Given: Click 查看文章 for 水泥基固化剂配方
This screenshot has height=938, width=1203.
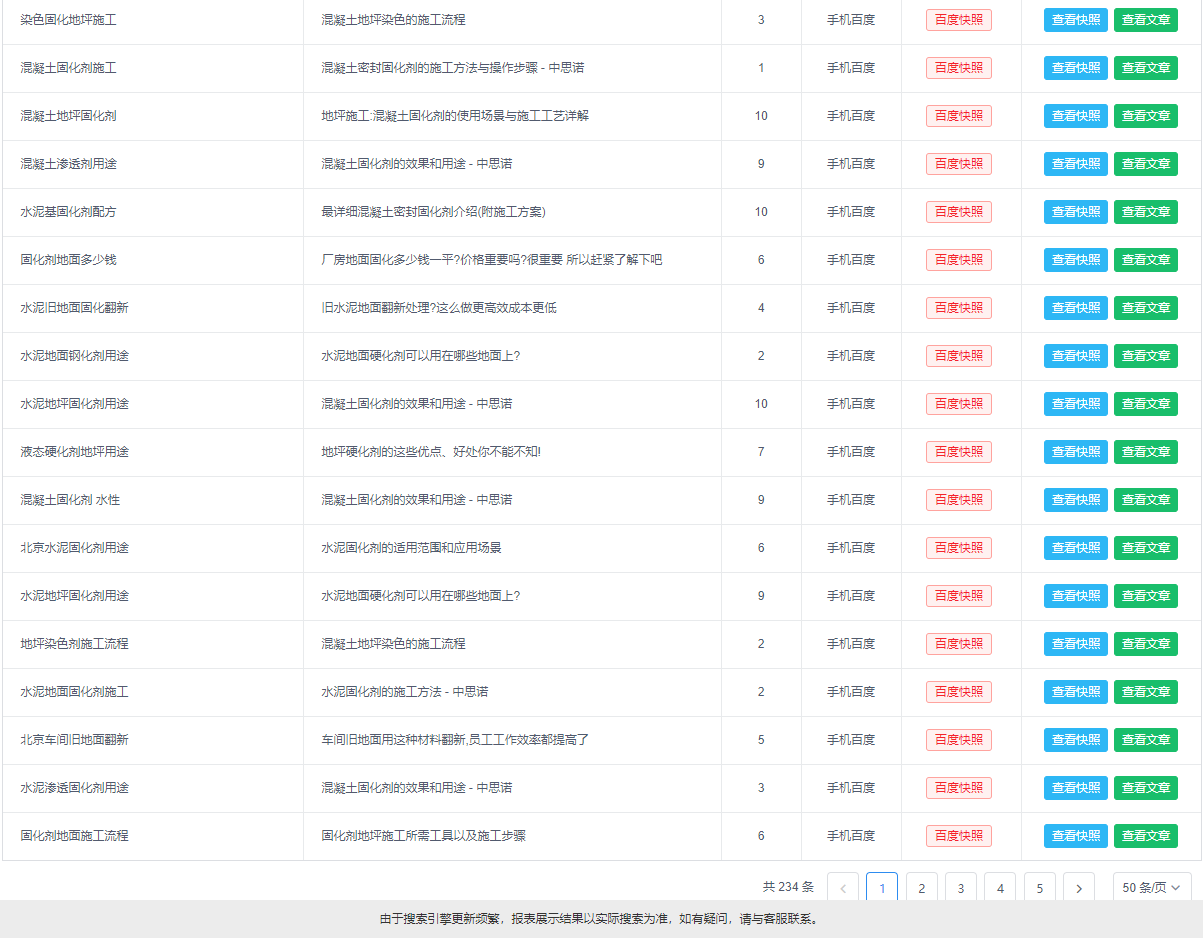Looking at the screenshot, I should (x=1146, y=212).
